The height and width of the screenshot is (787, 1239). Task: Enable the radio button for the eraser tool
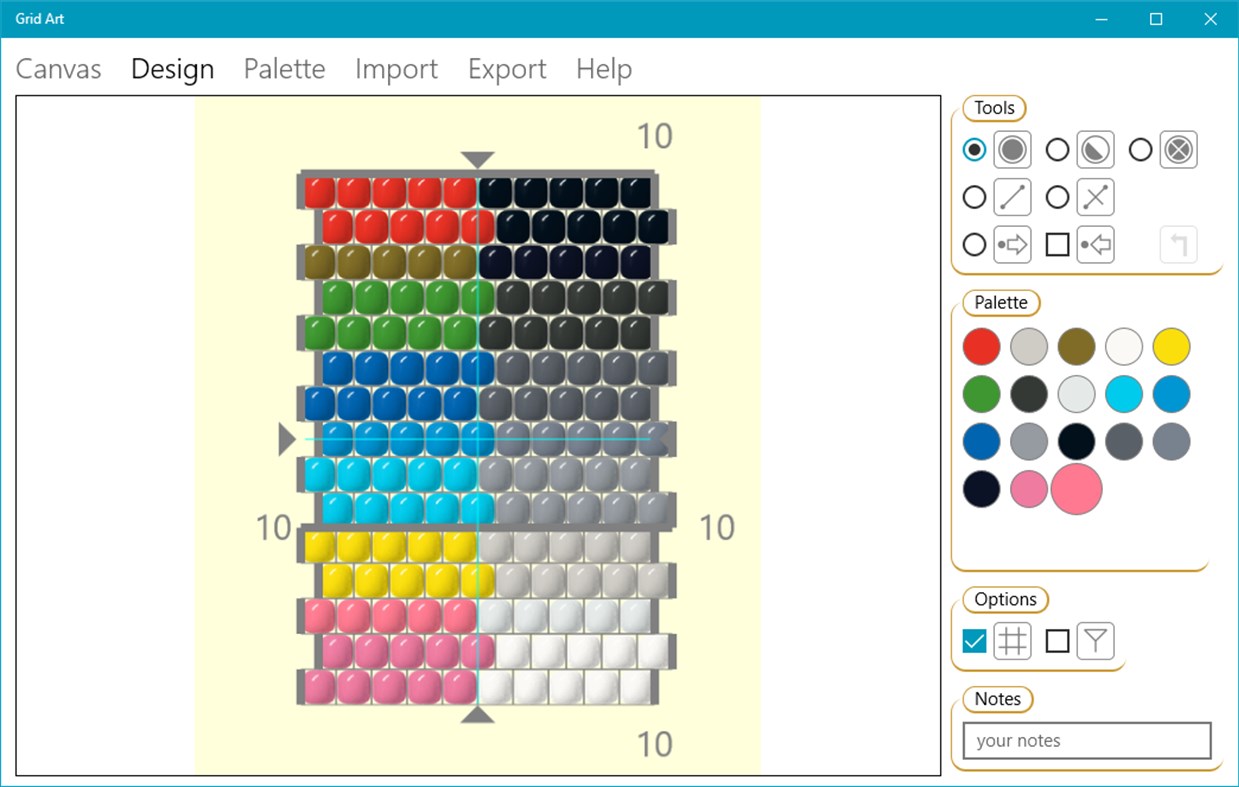(1140, 149)
